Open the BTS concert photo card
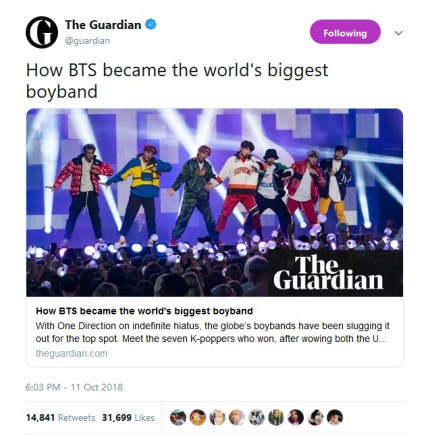The height and width of the screenshot is (435, 428). click(x=214, y=202)
